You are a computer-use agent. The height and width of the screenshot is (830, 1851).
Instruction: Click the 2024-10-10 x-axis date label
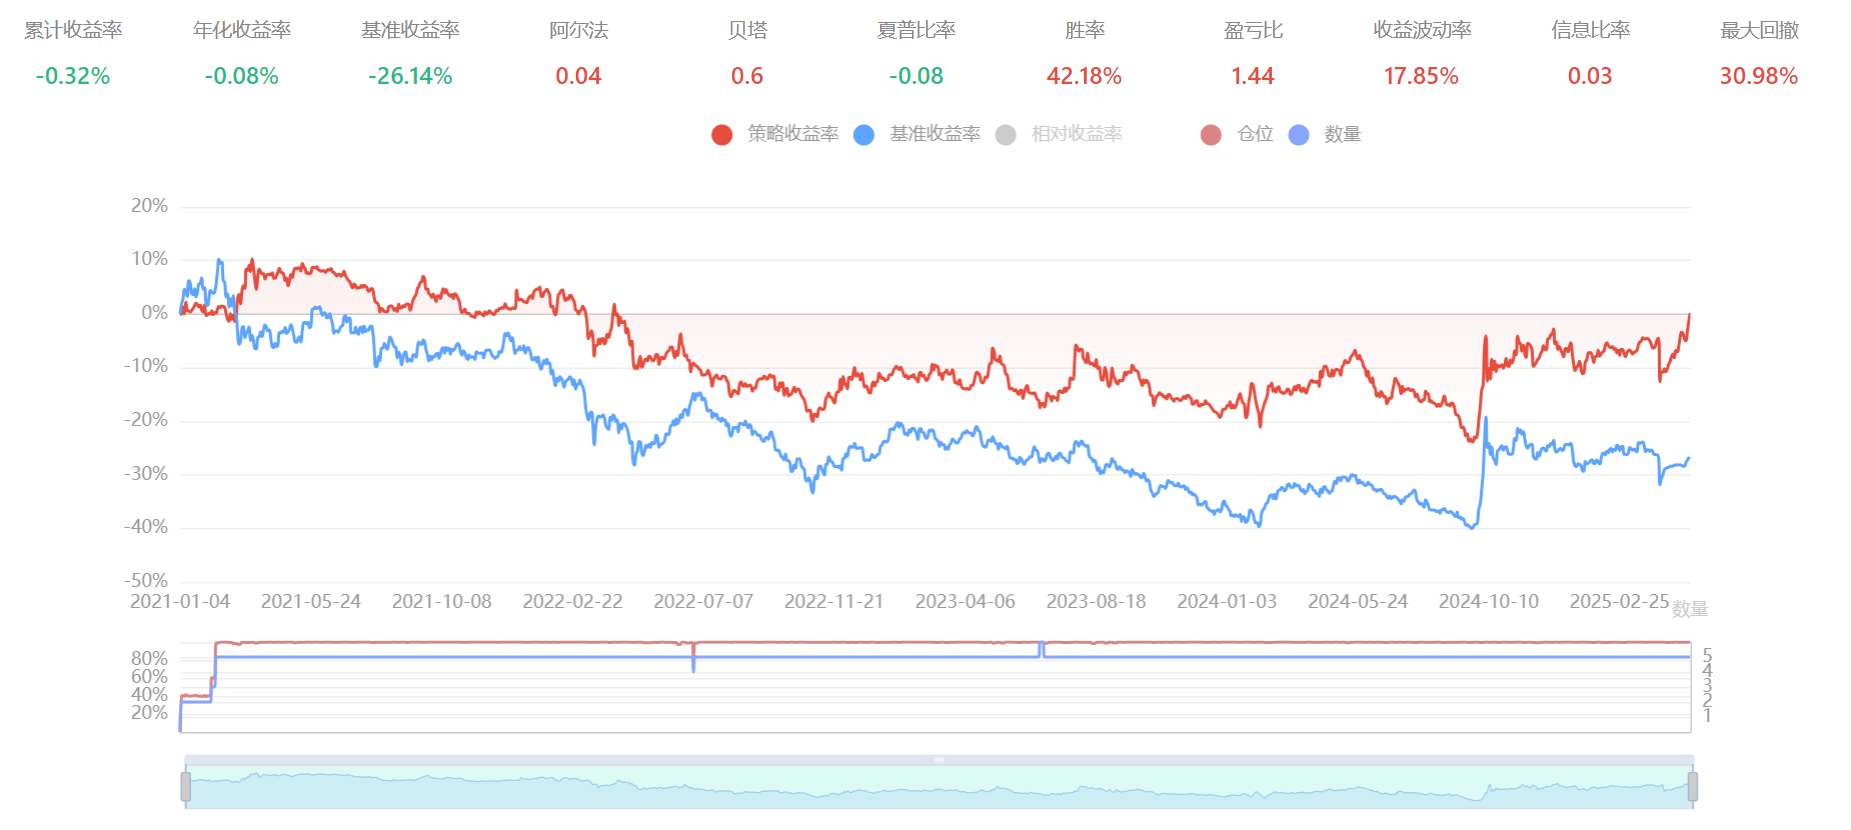point(1488,602)
